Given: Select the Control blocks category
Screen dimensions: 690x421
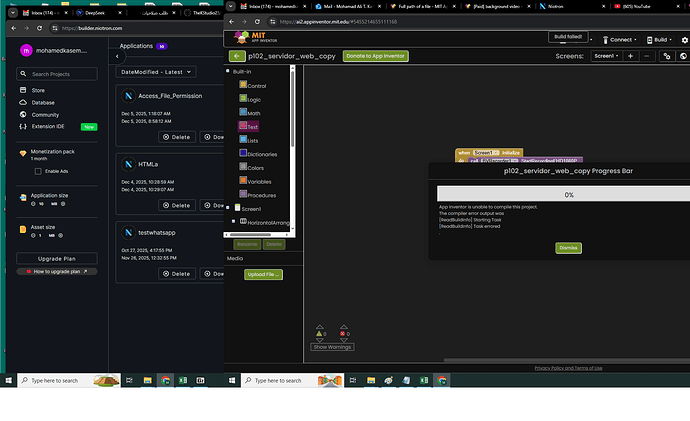Looking at the screenshot, I should coord(255,85).
